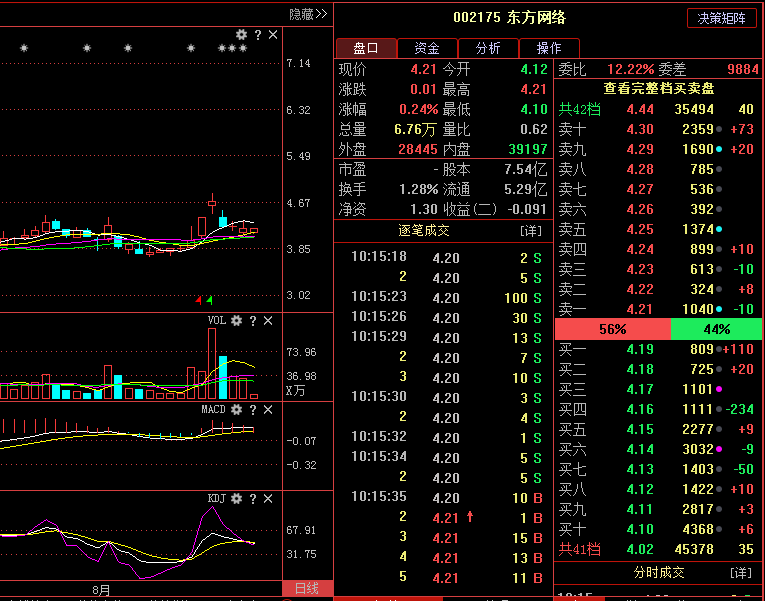Select the 买十 price 4.10

(x=640, y=529)
